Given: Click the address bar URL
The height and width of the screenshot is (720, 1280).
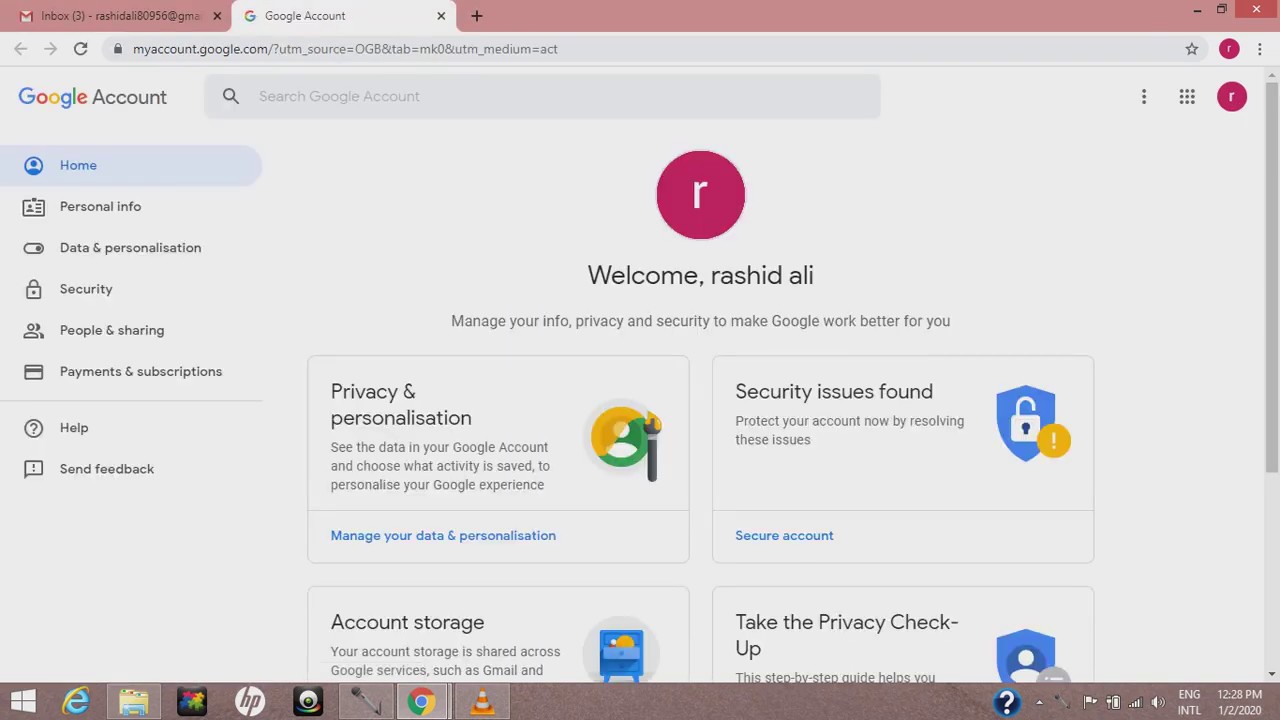Looking at the screenshot, I should tap(345, 49).
